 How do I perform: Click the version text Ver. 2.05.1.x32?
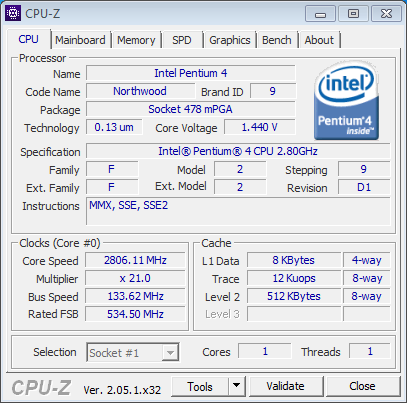point(122,390)
